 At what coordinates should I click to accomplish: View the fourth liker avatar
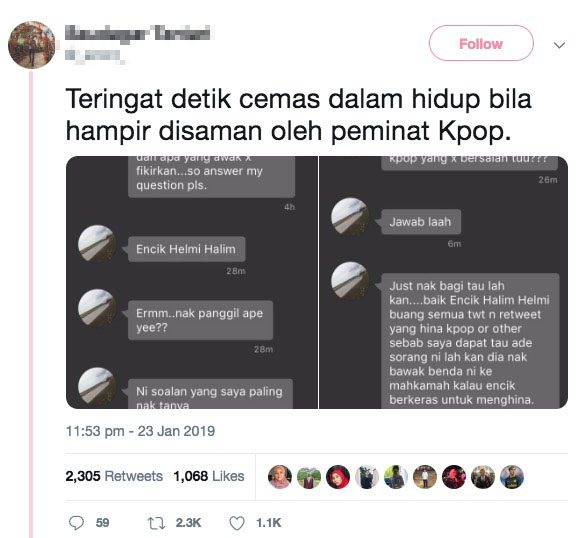pyautogui.click(x=367, y=477)
